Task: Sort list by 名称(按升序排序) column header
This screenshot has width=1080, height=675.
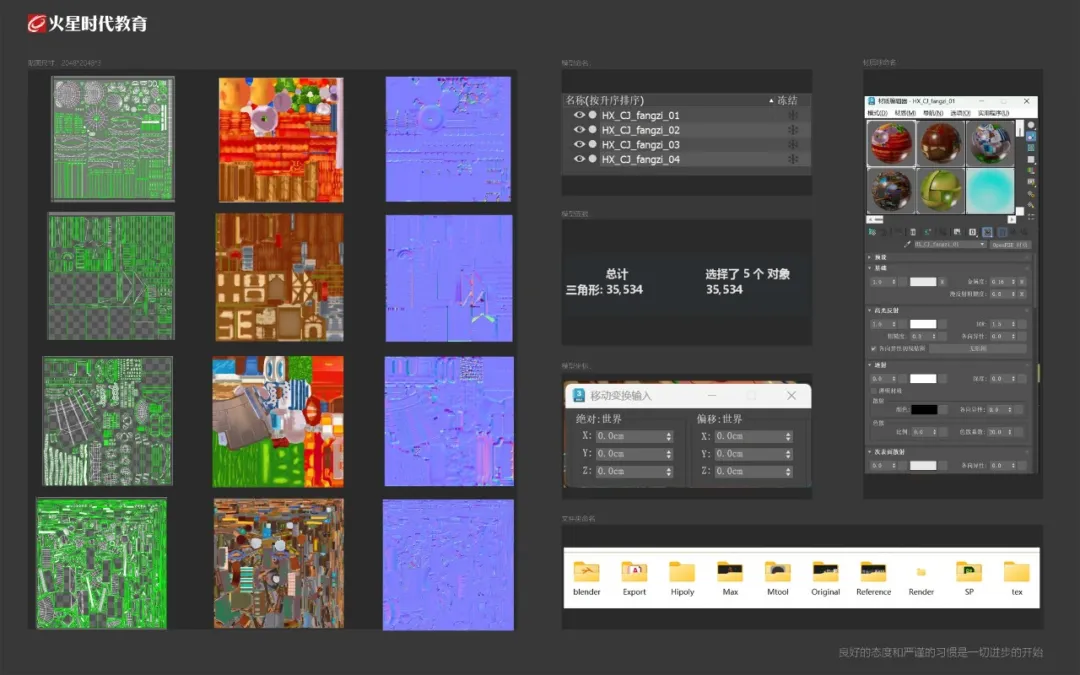Action: pos(604,100)
